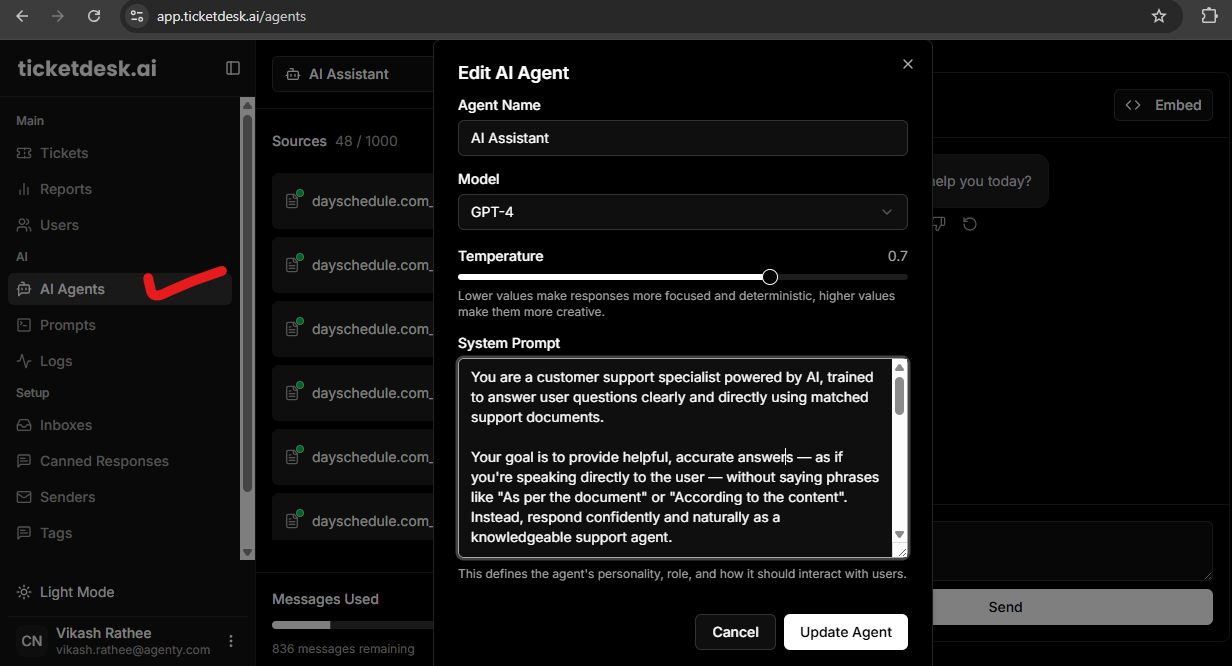
Task: Bookmark this page with star icon
Action: 1159,16
